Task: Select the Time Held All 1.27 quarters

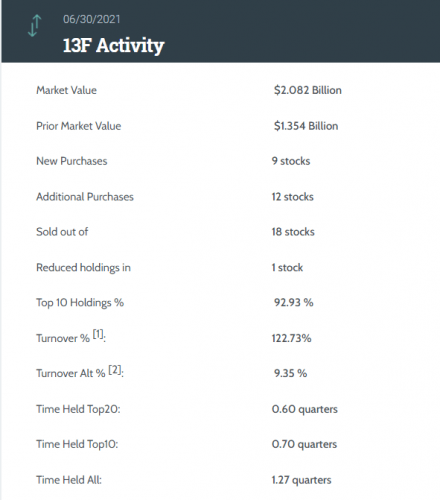Action: (x=301, y=480)
